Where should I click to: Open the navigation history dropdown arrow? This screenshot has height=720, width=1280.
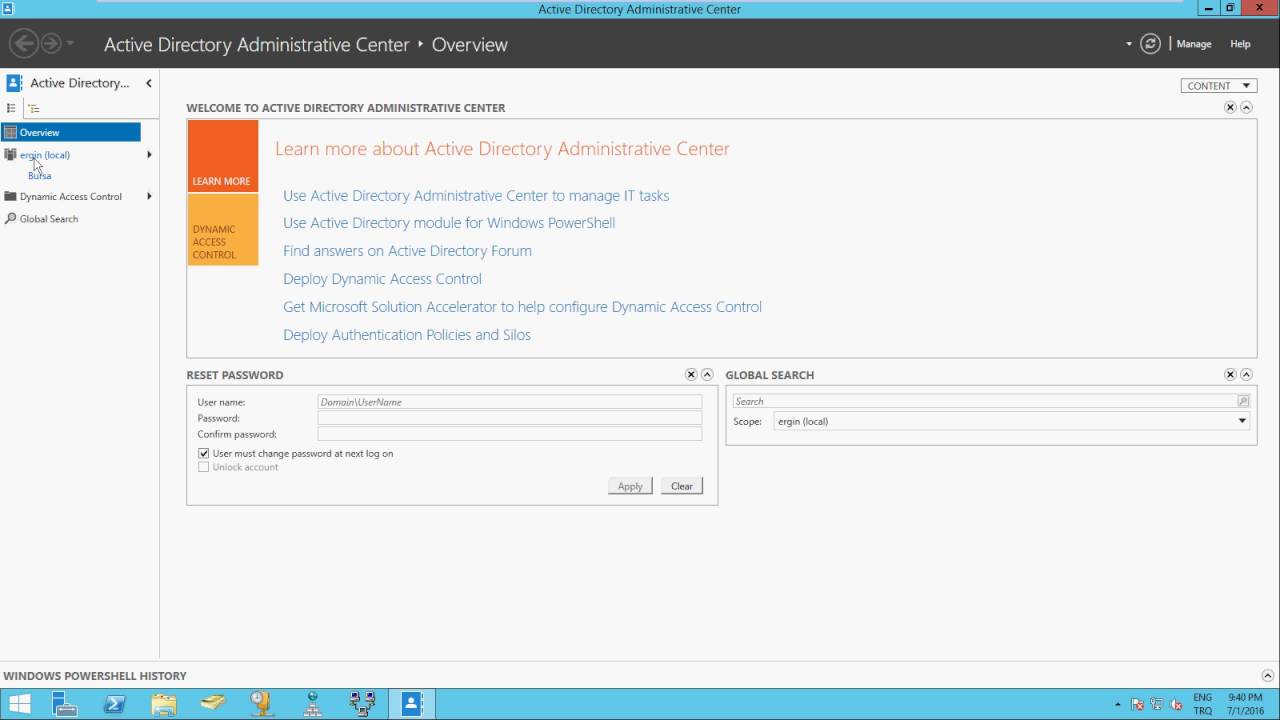(x=70, y=44)
